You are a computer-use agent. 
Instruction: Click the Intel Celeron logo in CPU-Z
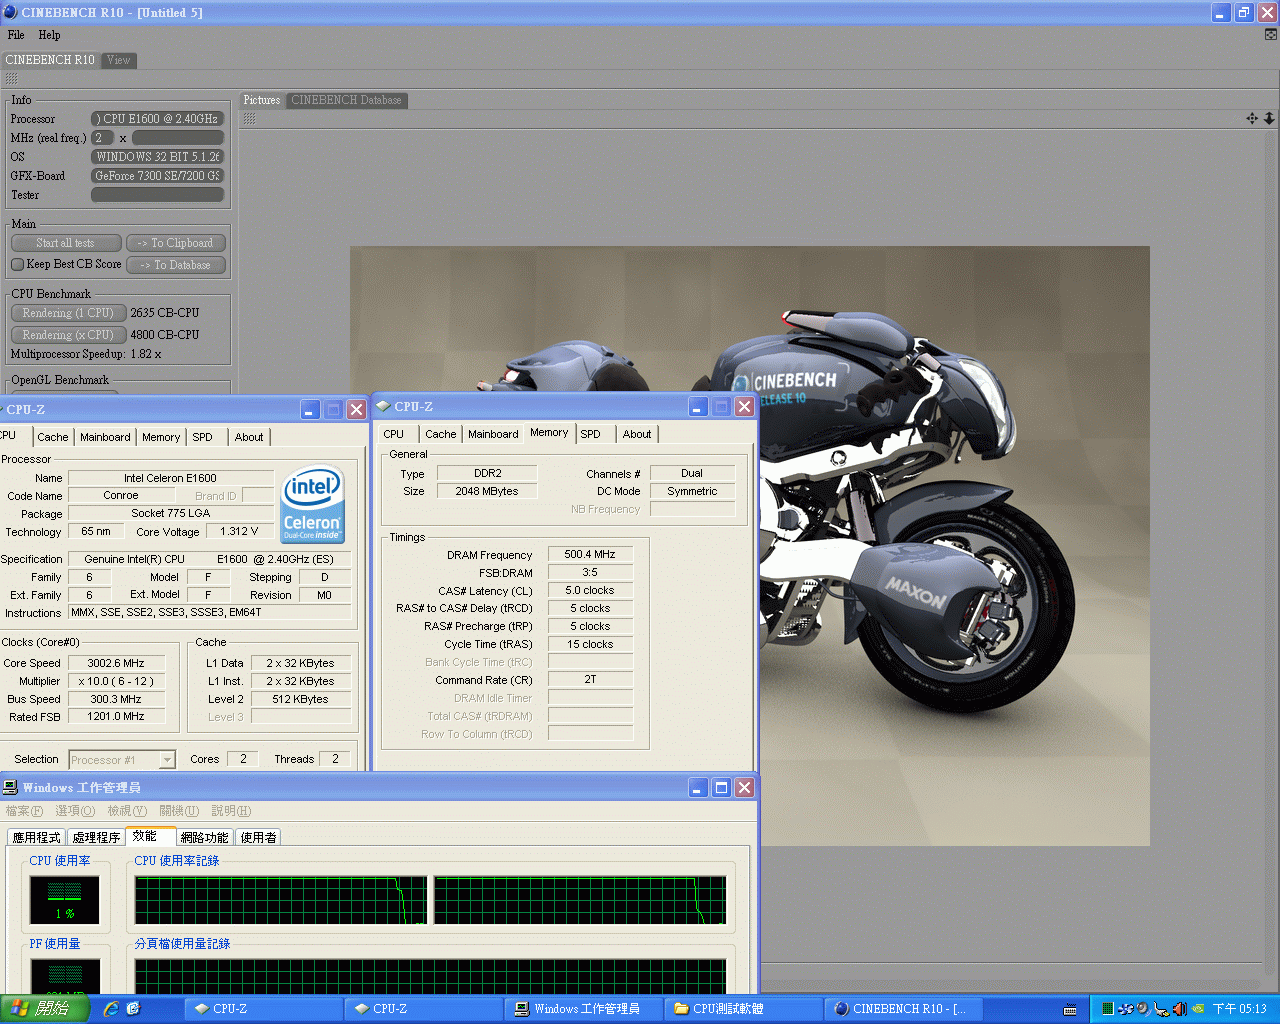point(312,504)
